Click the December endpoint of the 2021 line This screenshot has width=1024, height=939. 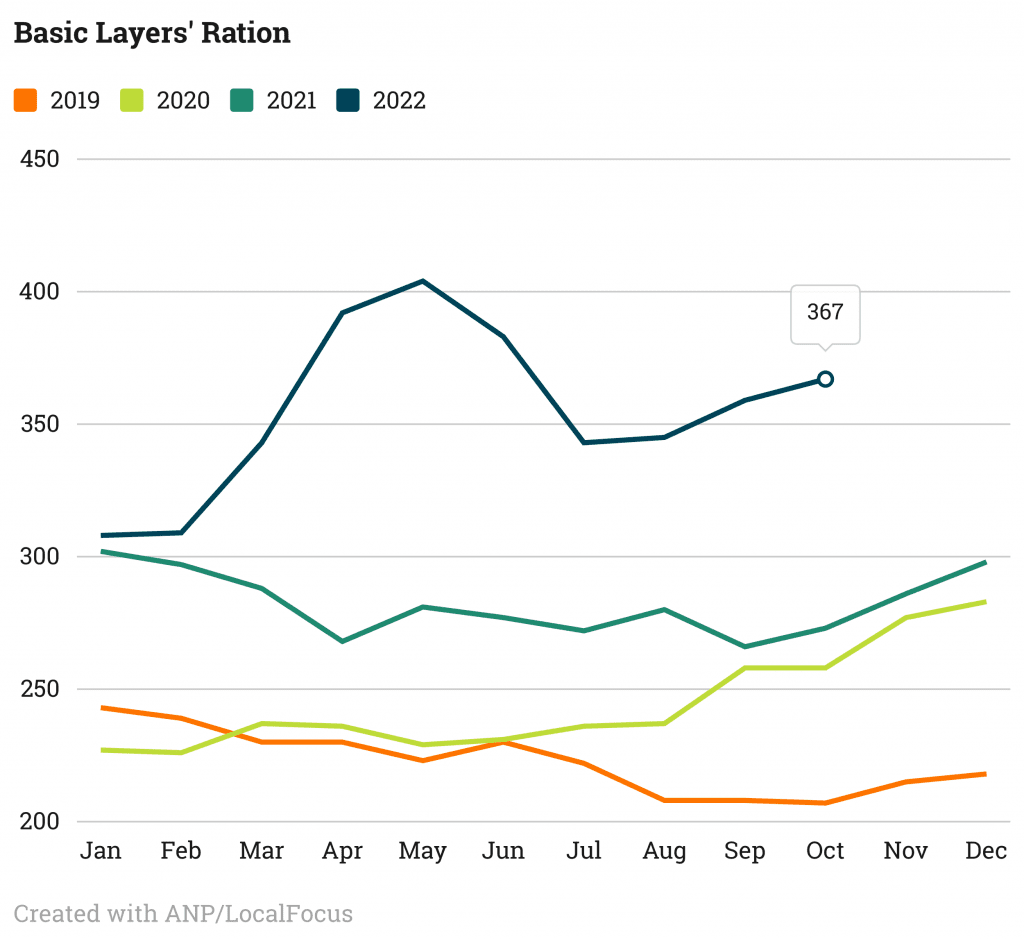[x=986, y=564]
